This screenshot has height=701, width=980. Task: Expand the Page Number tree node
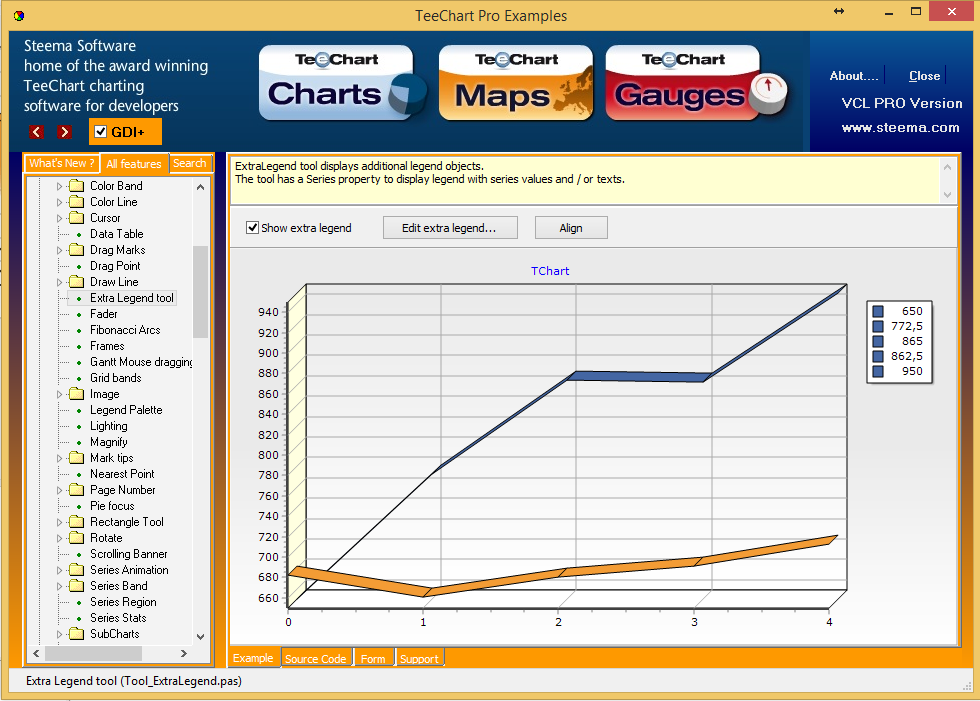(x=59, y=490)
